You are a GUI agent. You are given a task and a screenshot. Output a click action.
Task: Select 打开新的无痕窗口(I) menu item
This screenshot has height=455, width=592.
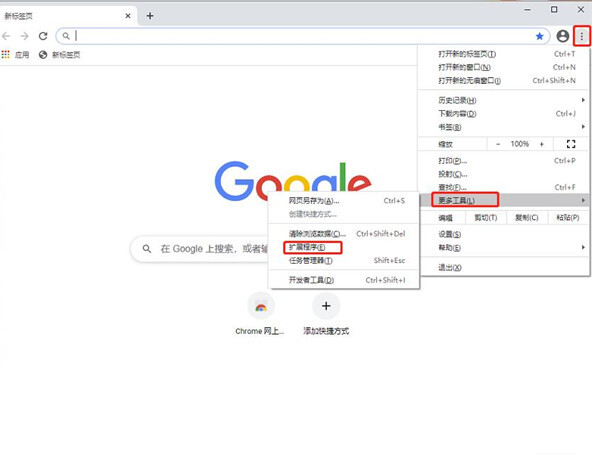click(x=504, y=80)
